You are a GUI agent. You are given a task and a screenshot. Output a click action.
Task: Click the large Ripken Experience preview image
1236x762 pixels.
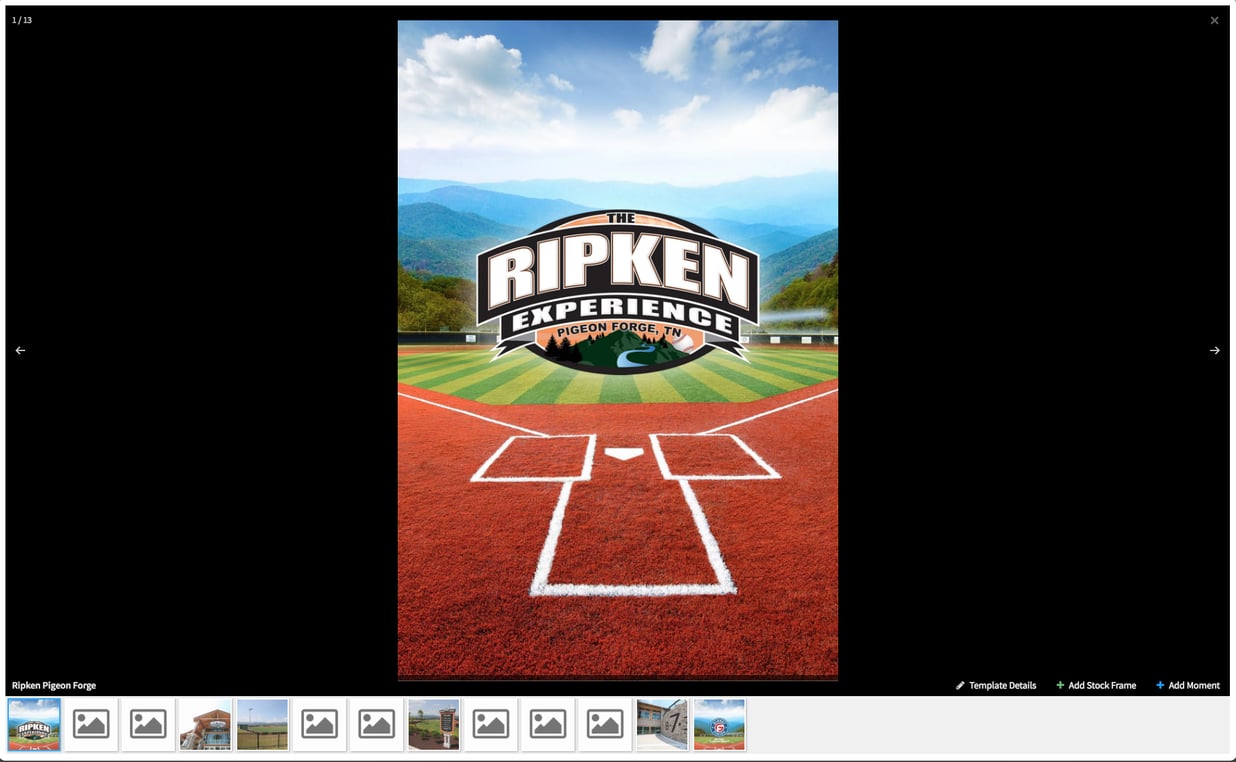tap(618, 349)
